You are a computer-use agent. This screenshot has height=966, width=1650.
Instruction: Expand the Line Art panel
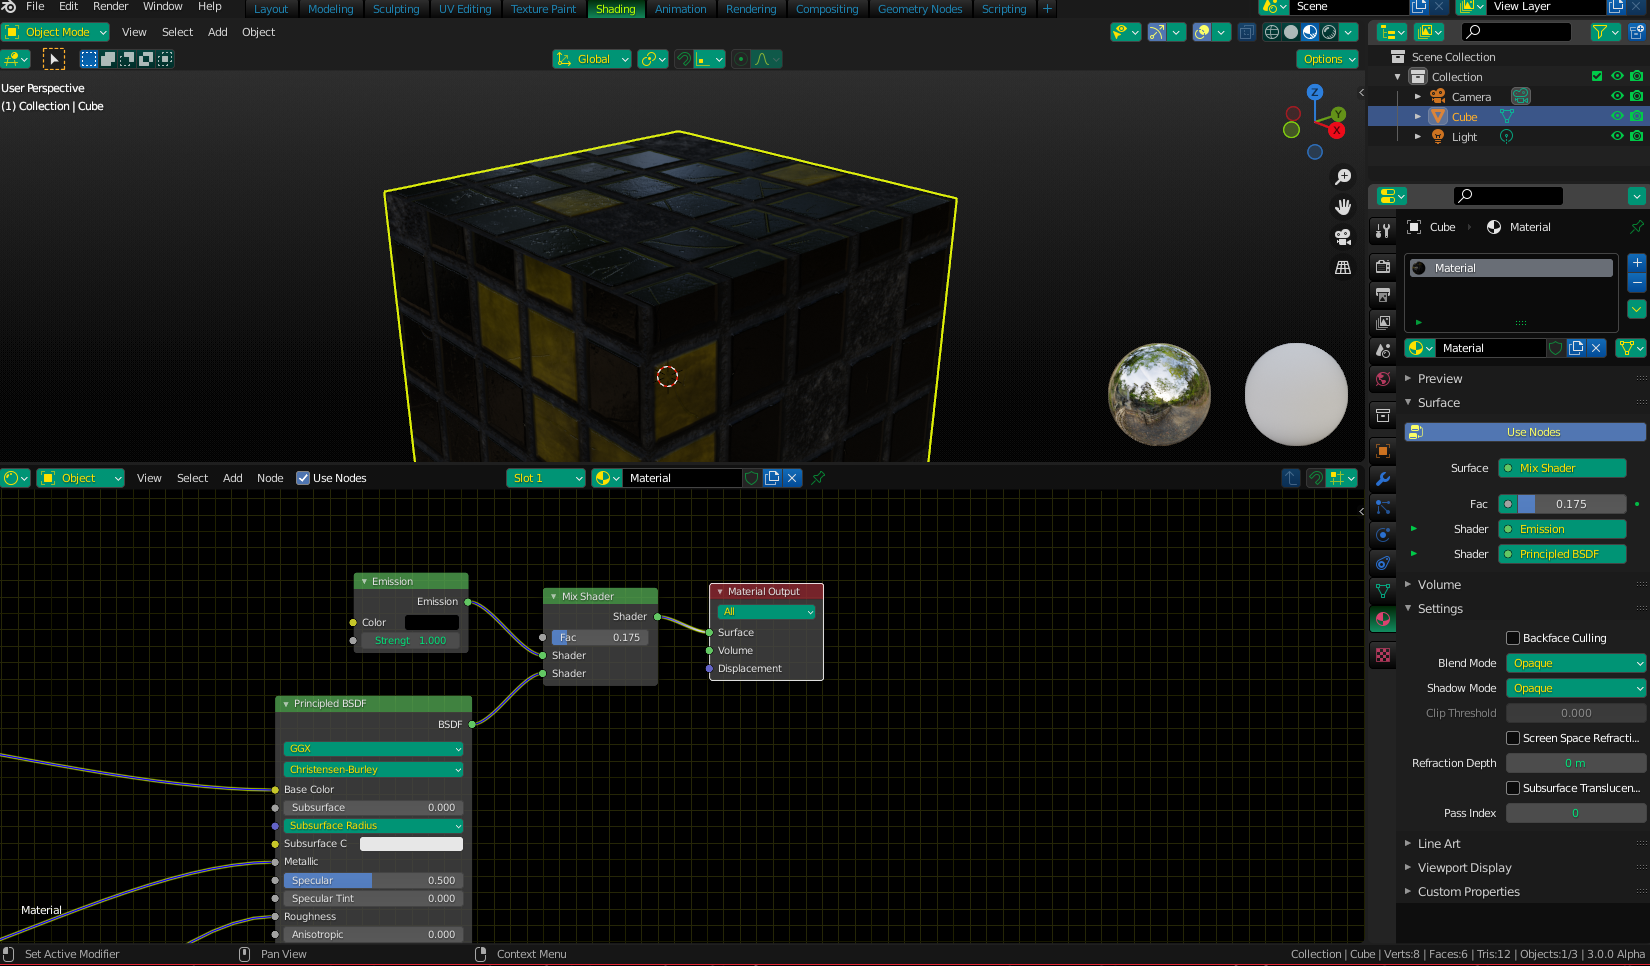click(x=1438, y=844)
